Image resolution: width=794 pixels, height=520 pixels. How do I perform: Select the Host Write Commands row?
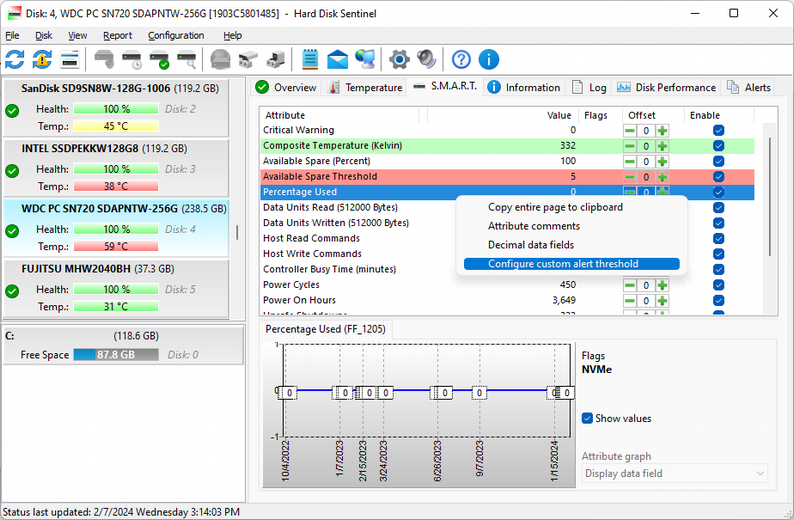point(507,254)
